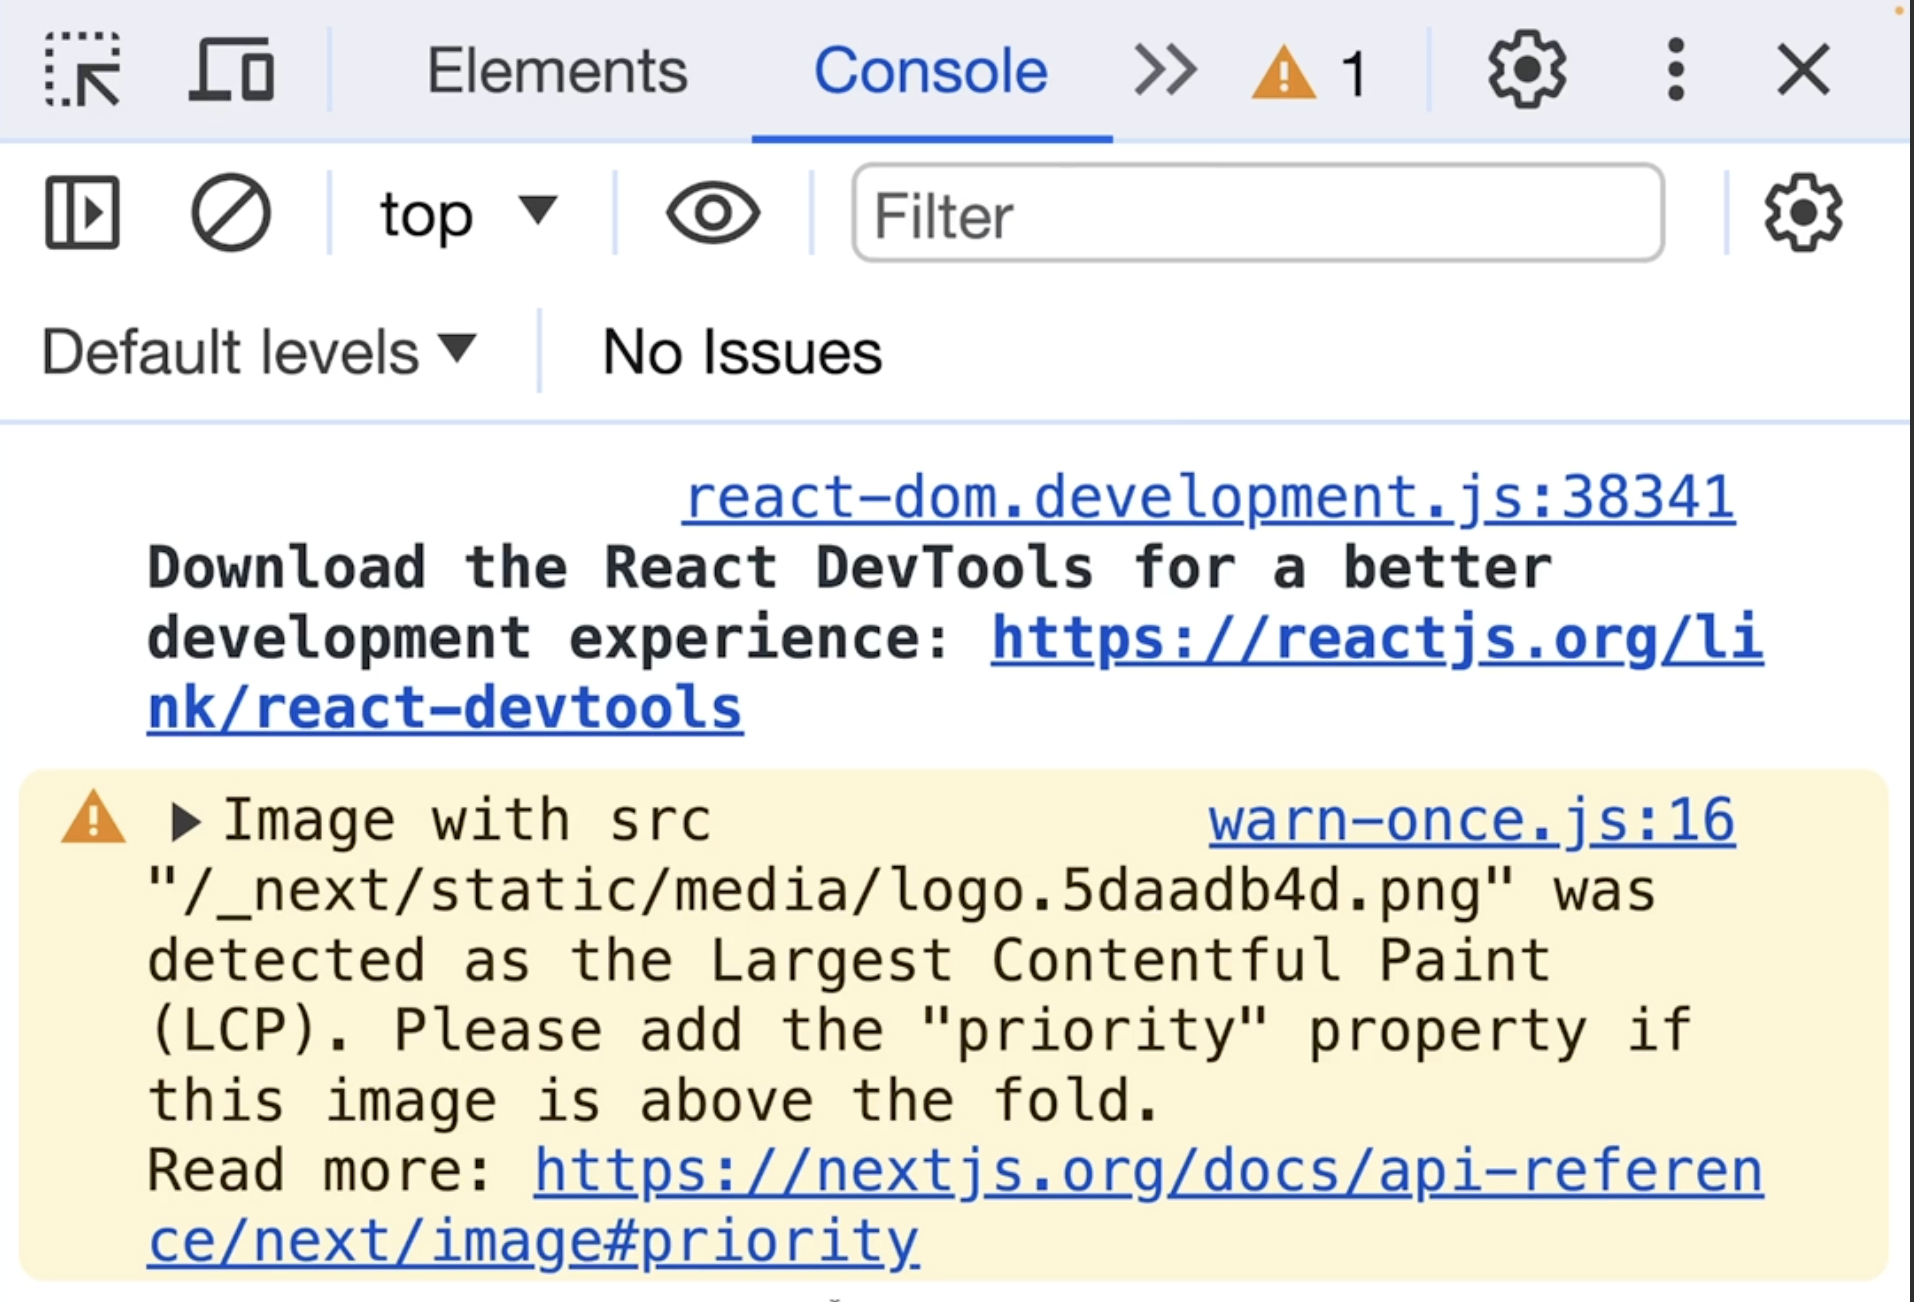Switch to the Elements tab
Image resolution: width=1914 pixels, height=1302 pixels.
coord(557,71)
